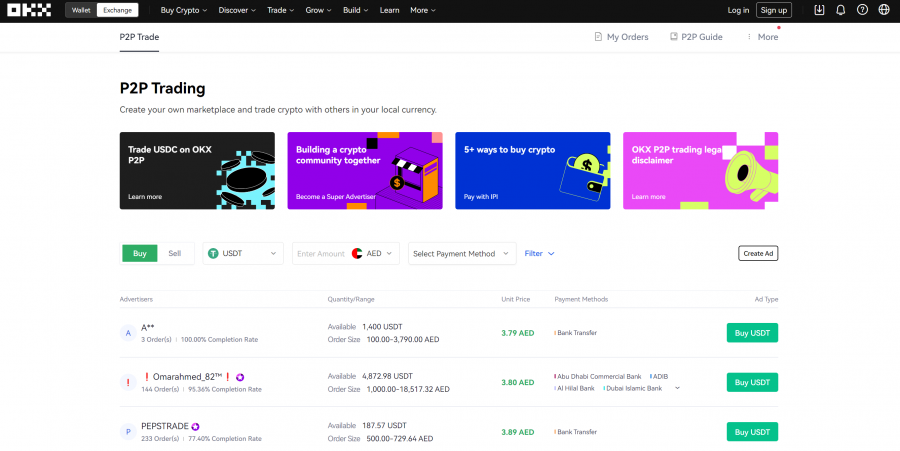Viewport: 900px width, 451px height.
Task: Click advertiser name PEPSTRADE
Action: point(165,426)
